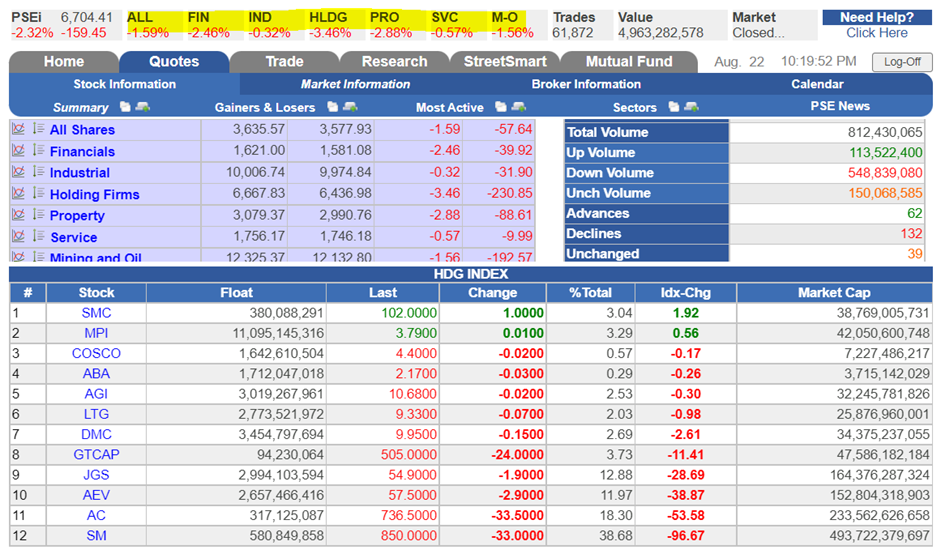
Task: Select the Market Information section
Action: point(355,84)
